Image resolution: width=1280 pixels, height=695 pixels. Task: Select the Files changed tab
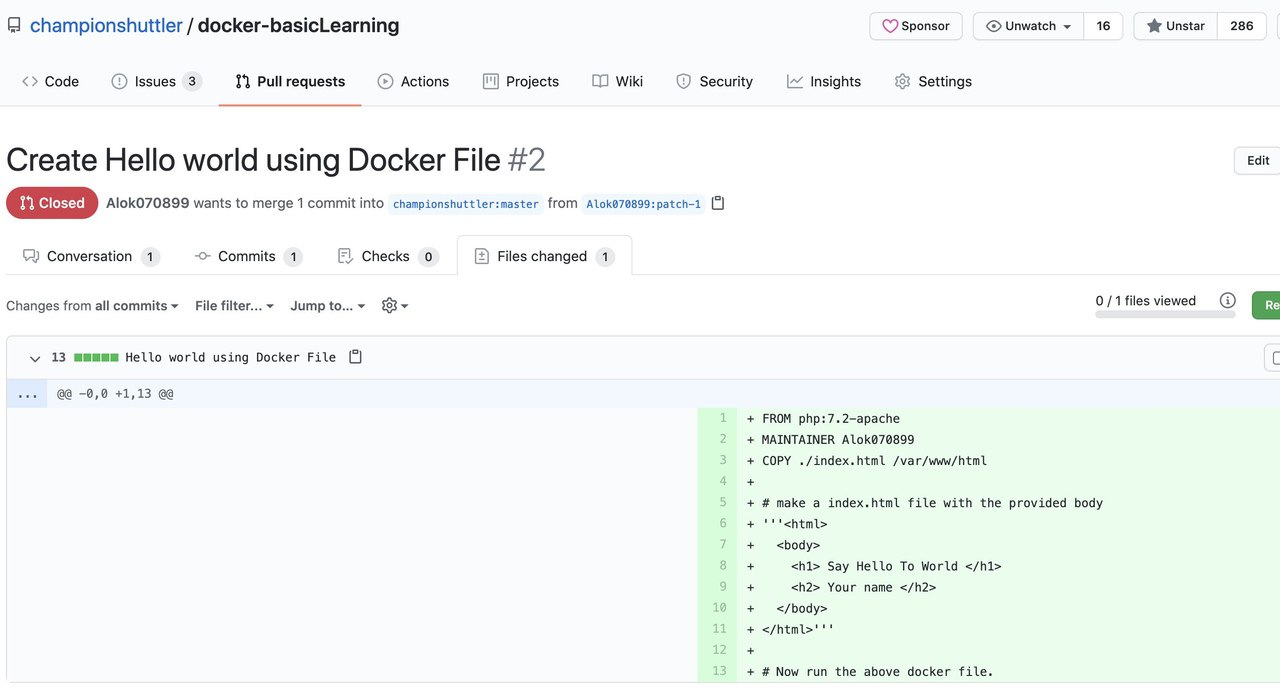coord(544,256)
